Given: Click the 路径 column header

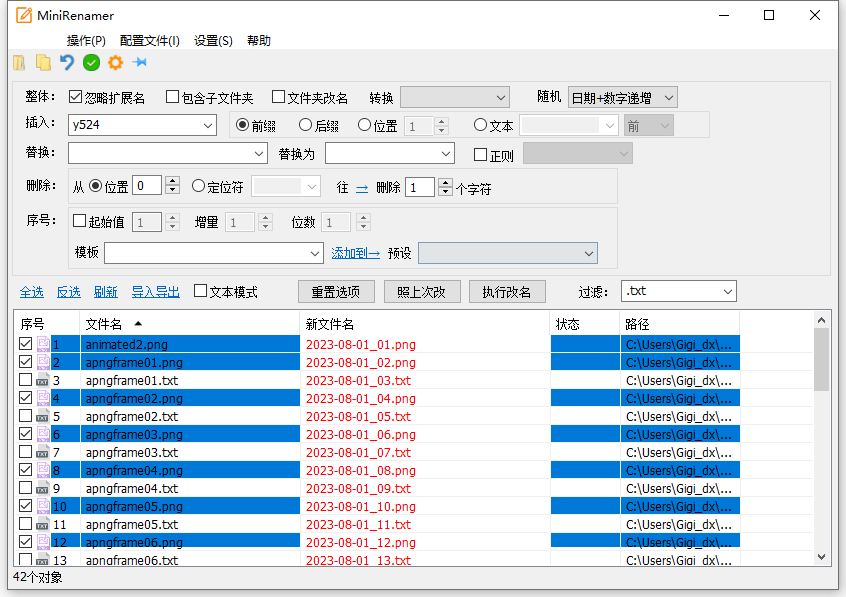Looking at the screenshot, I should [x=679, y=324].
